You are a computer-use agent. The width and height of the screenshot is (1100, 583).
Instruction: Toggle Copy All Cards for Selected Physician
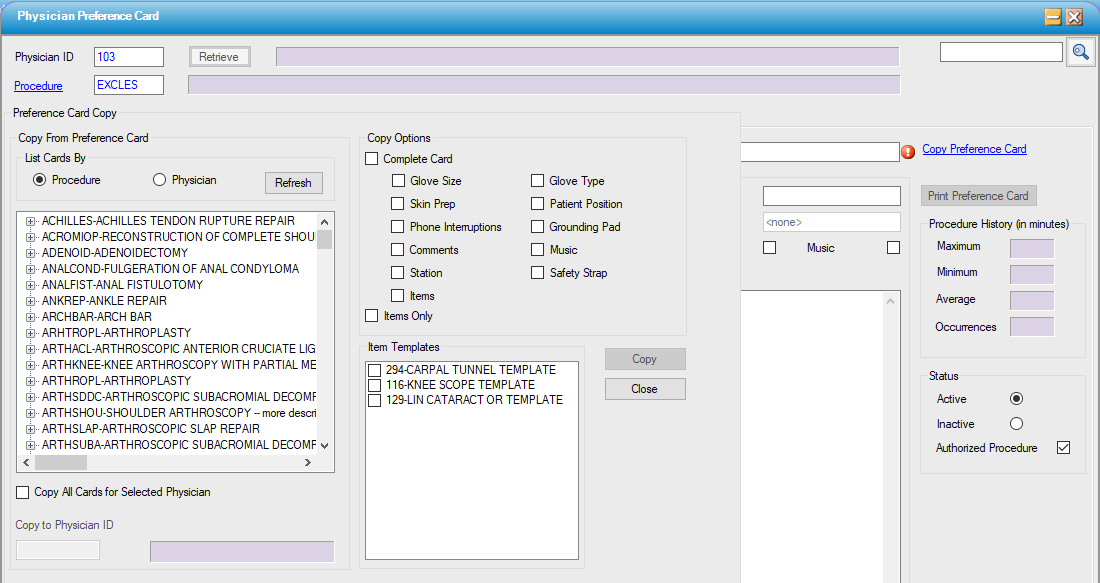click(23, 492)
